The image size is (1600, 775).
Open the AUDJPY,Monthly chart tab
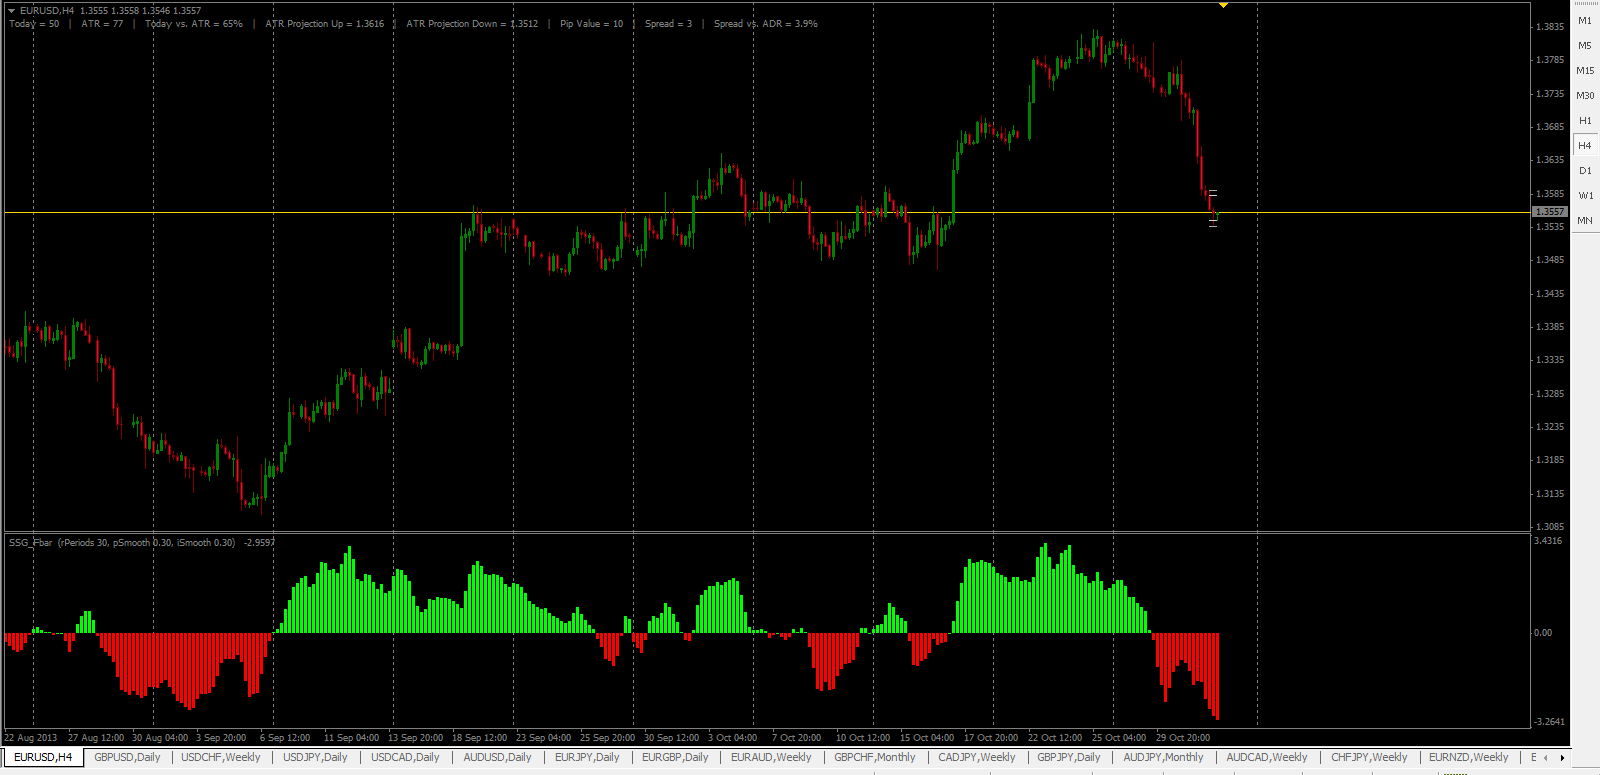coord(1163,758)
